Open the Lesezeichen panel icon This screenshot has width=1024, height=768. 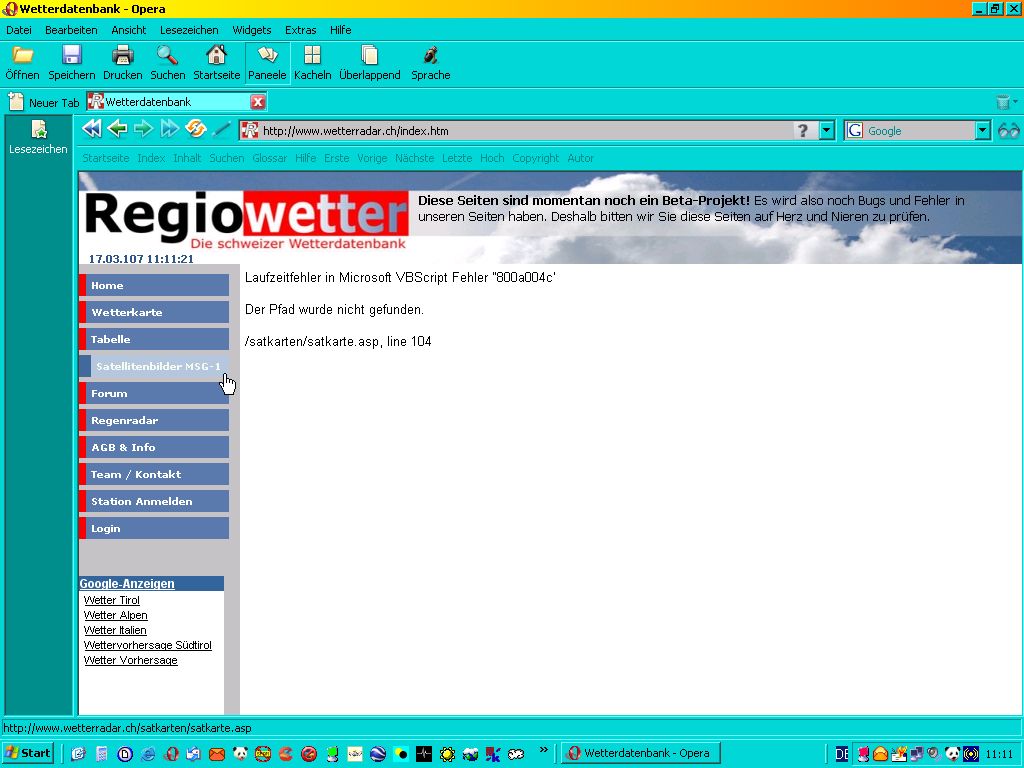(39, 136)
